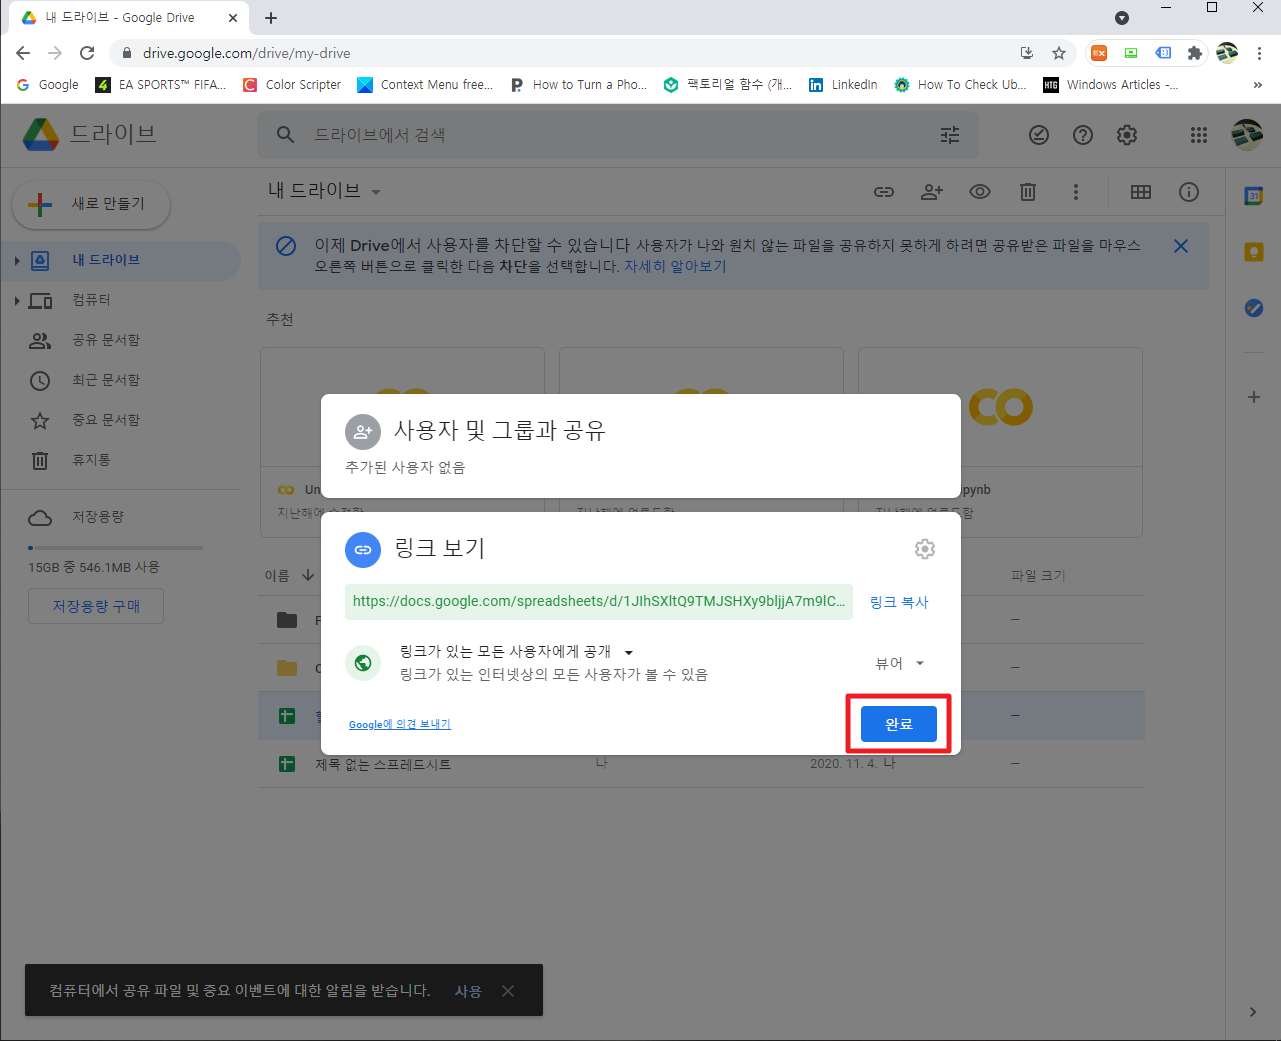
Task: Expand 링크가 있는 모든 사용자에게 공개 dropdown
Action: pyautogui.click(x=516, y=652)
